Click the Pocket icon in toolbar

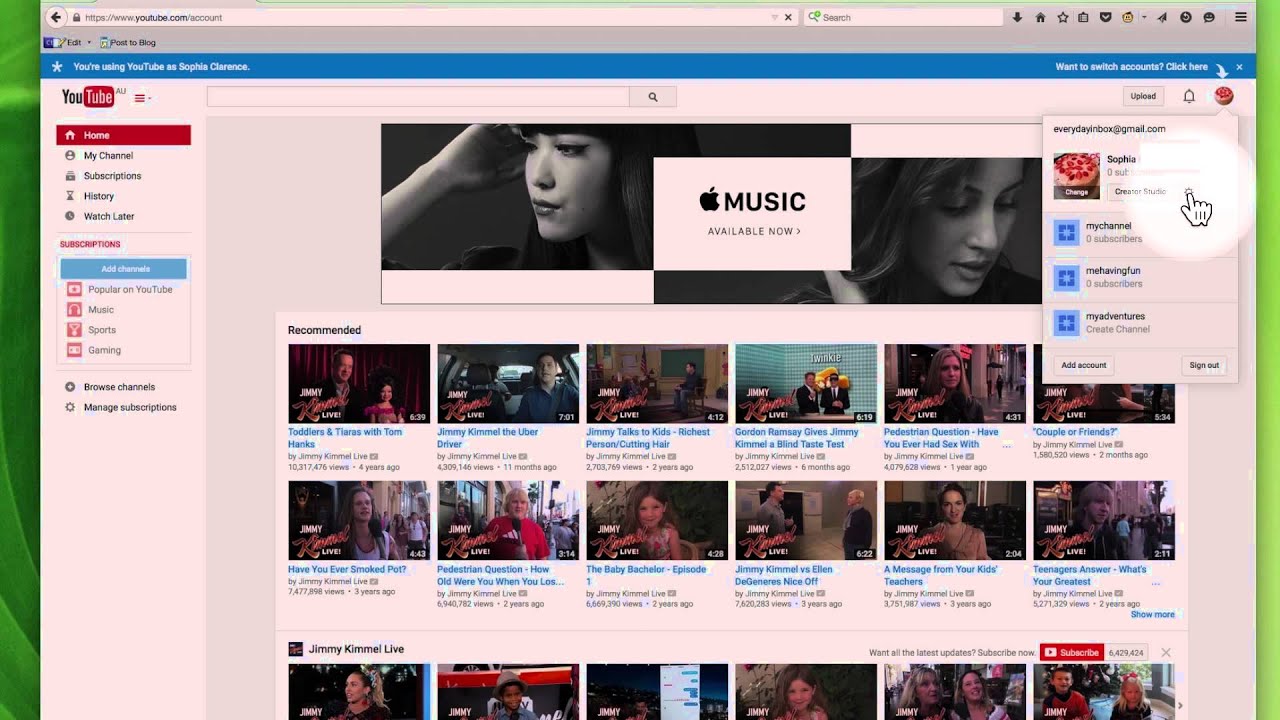click(1105, 17)
